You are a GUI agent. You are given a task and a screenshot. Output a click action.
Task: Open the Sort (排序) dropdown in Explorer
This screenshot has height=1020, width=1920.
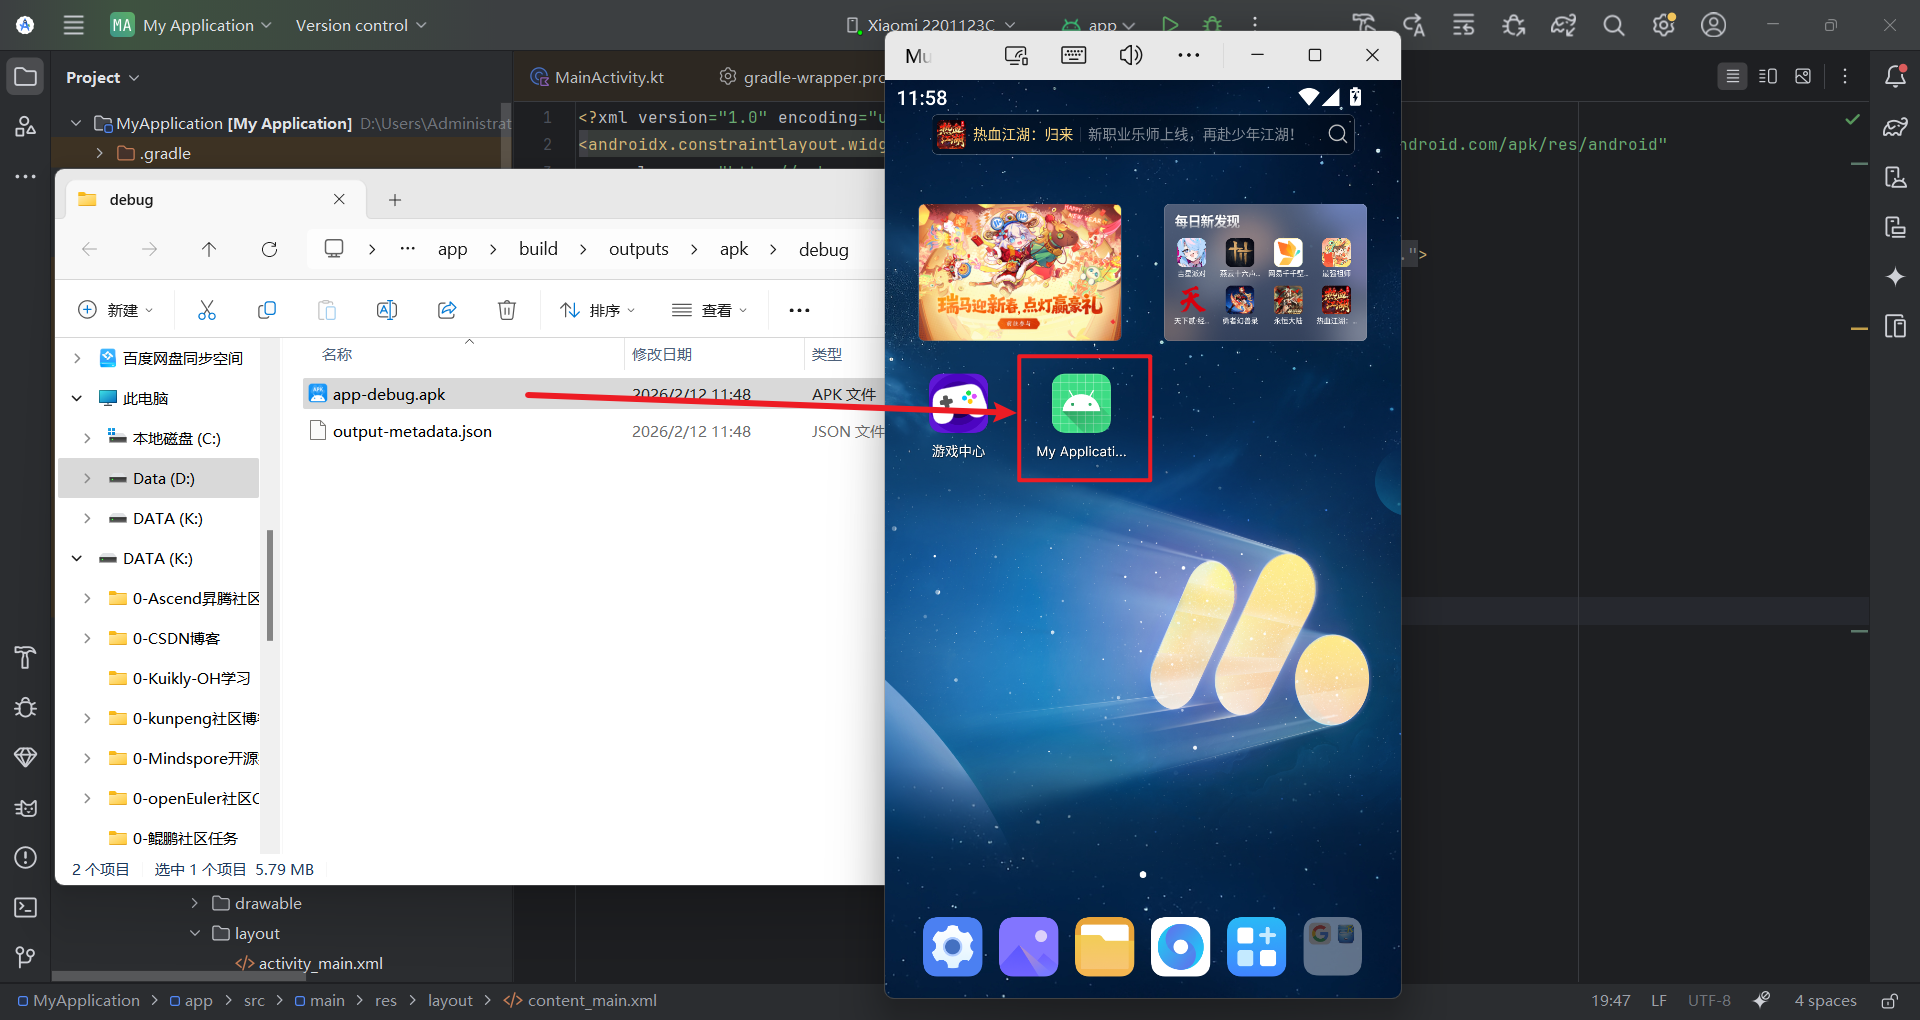[x=598, y=310]
